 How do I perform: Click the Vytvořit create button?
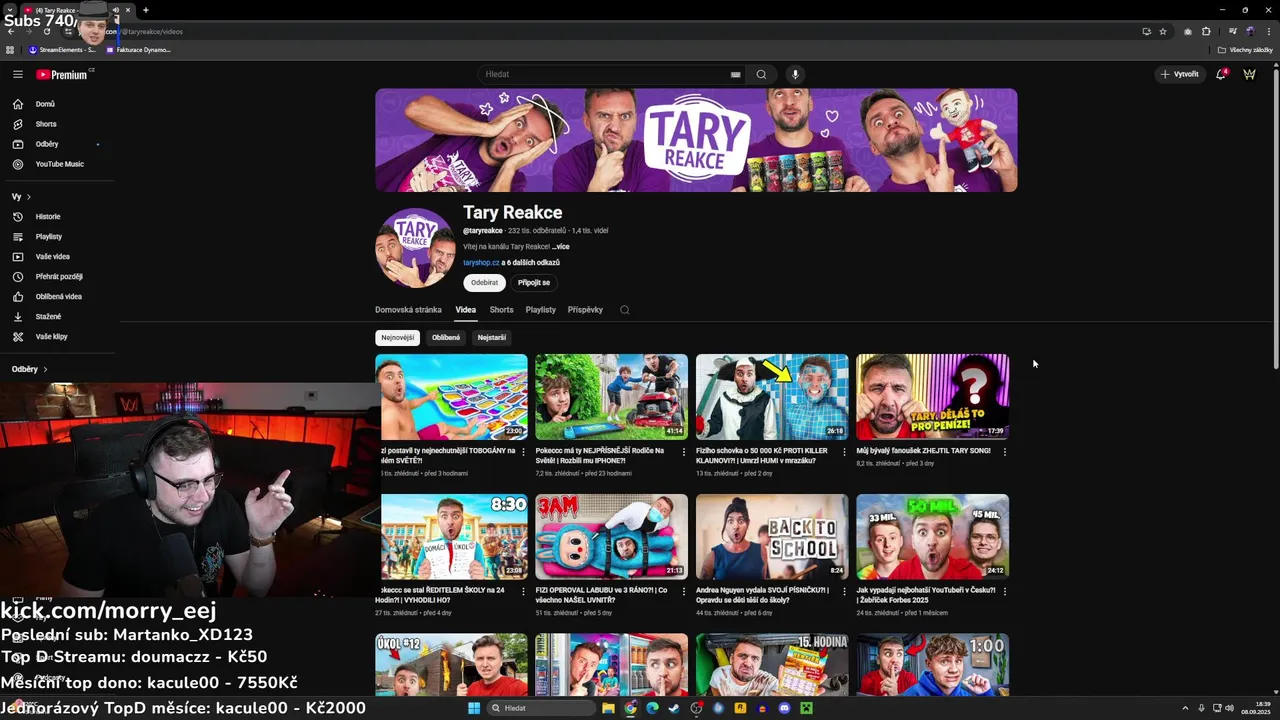(1180, 74)
